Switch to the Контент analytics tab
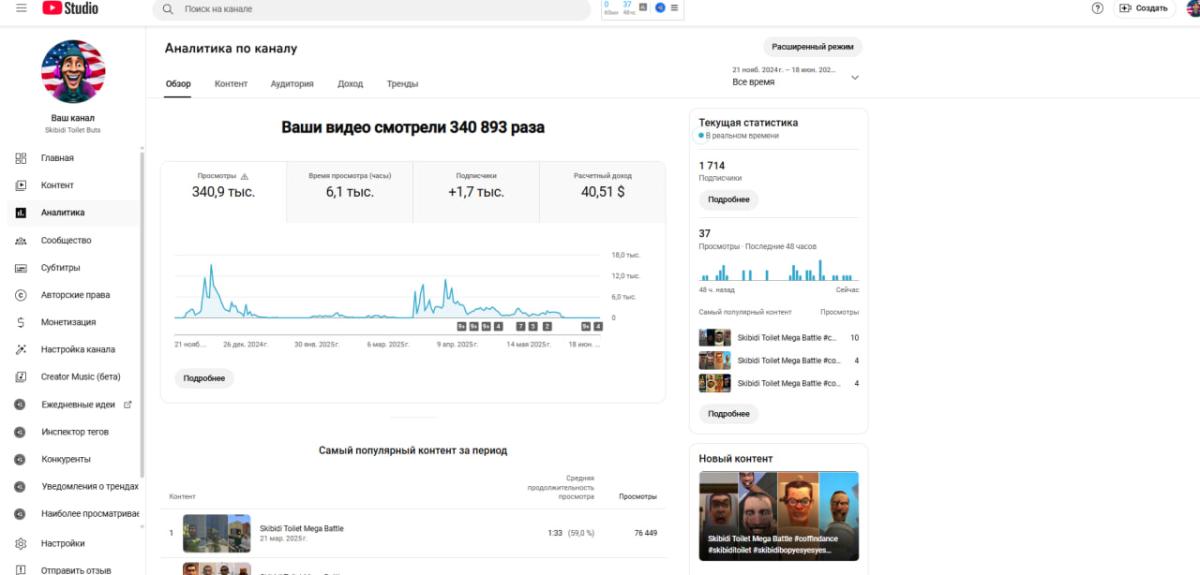1200x575 pixels. click(231, 85)
